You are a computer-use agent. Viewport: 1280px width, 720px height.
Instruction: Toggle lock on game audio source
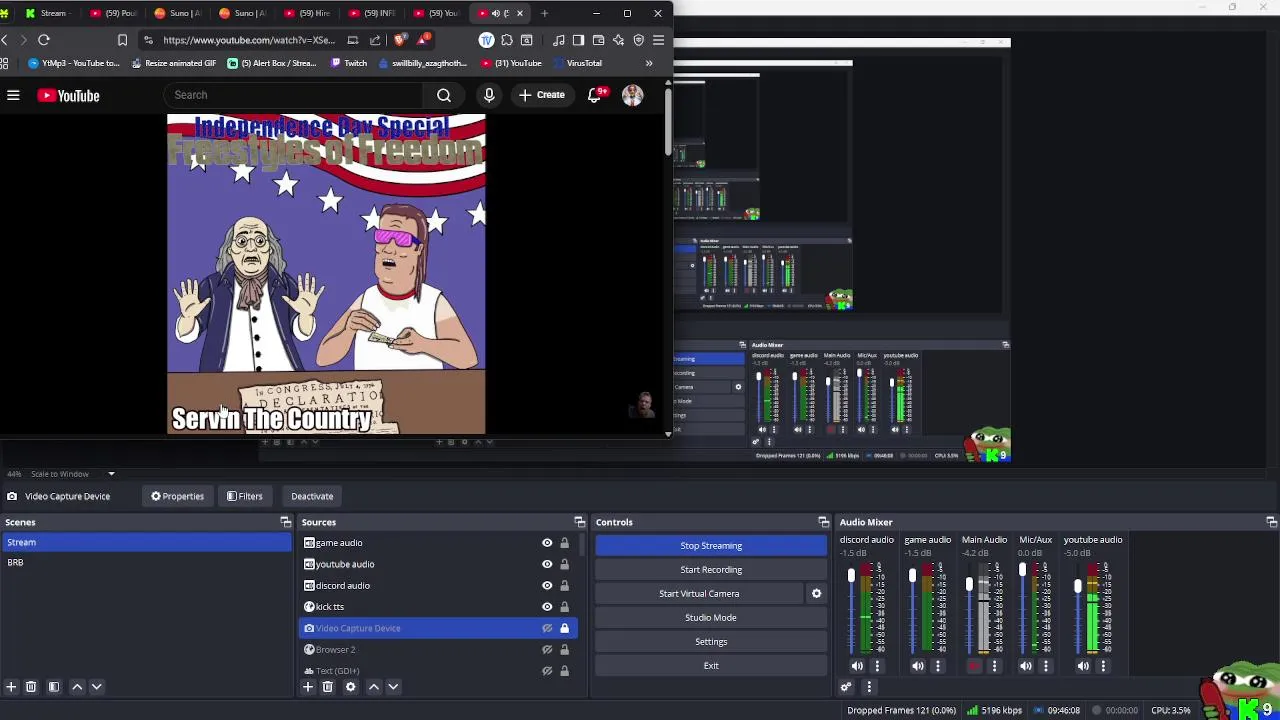(x=564, y=543)
